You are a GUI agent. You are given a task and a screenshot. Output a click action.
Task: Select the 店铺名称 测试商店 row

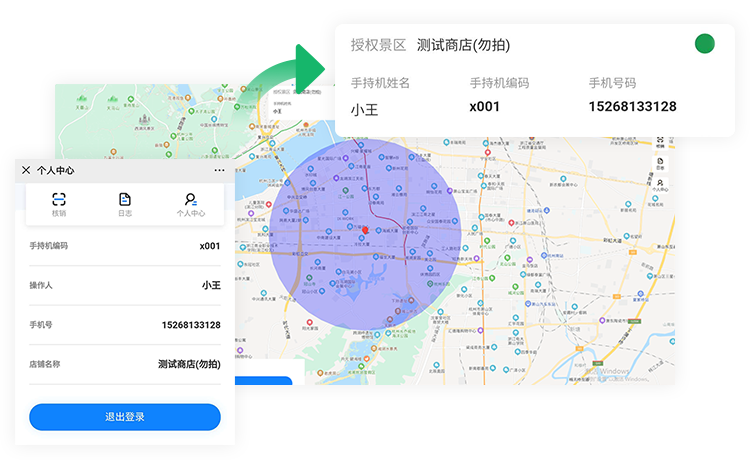(x=125, y=364)
